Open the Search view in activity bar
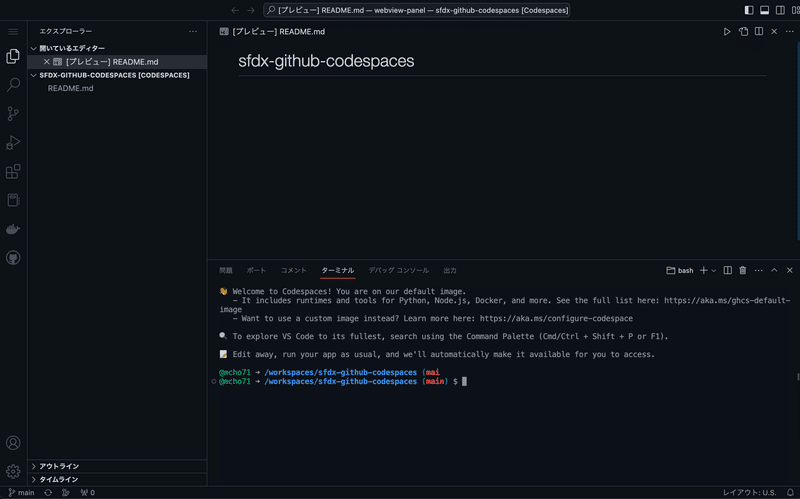 13,85
